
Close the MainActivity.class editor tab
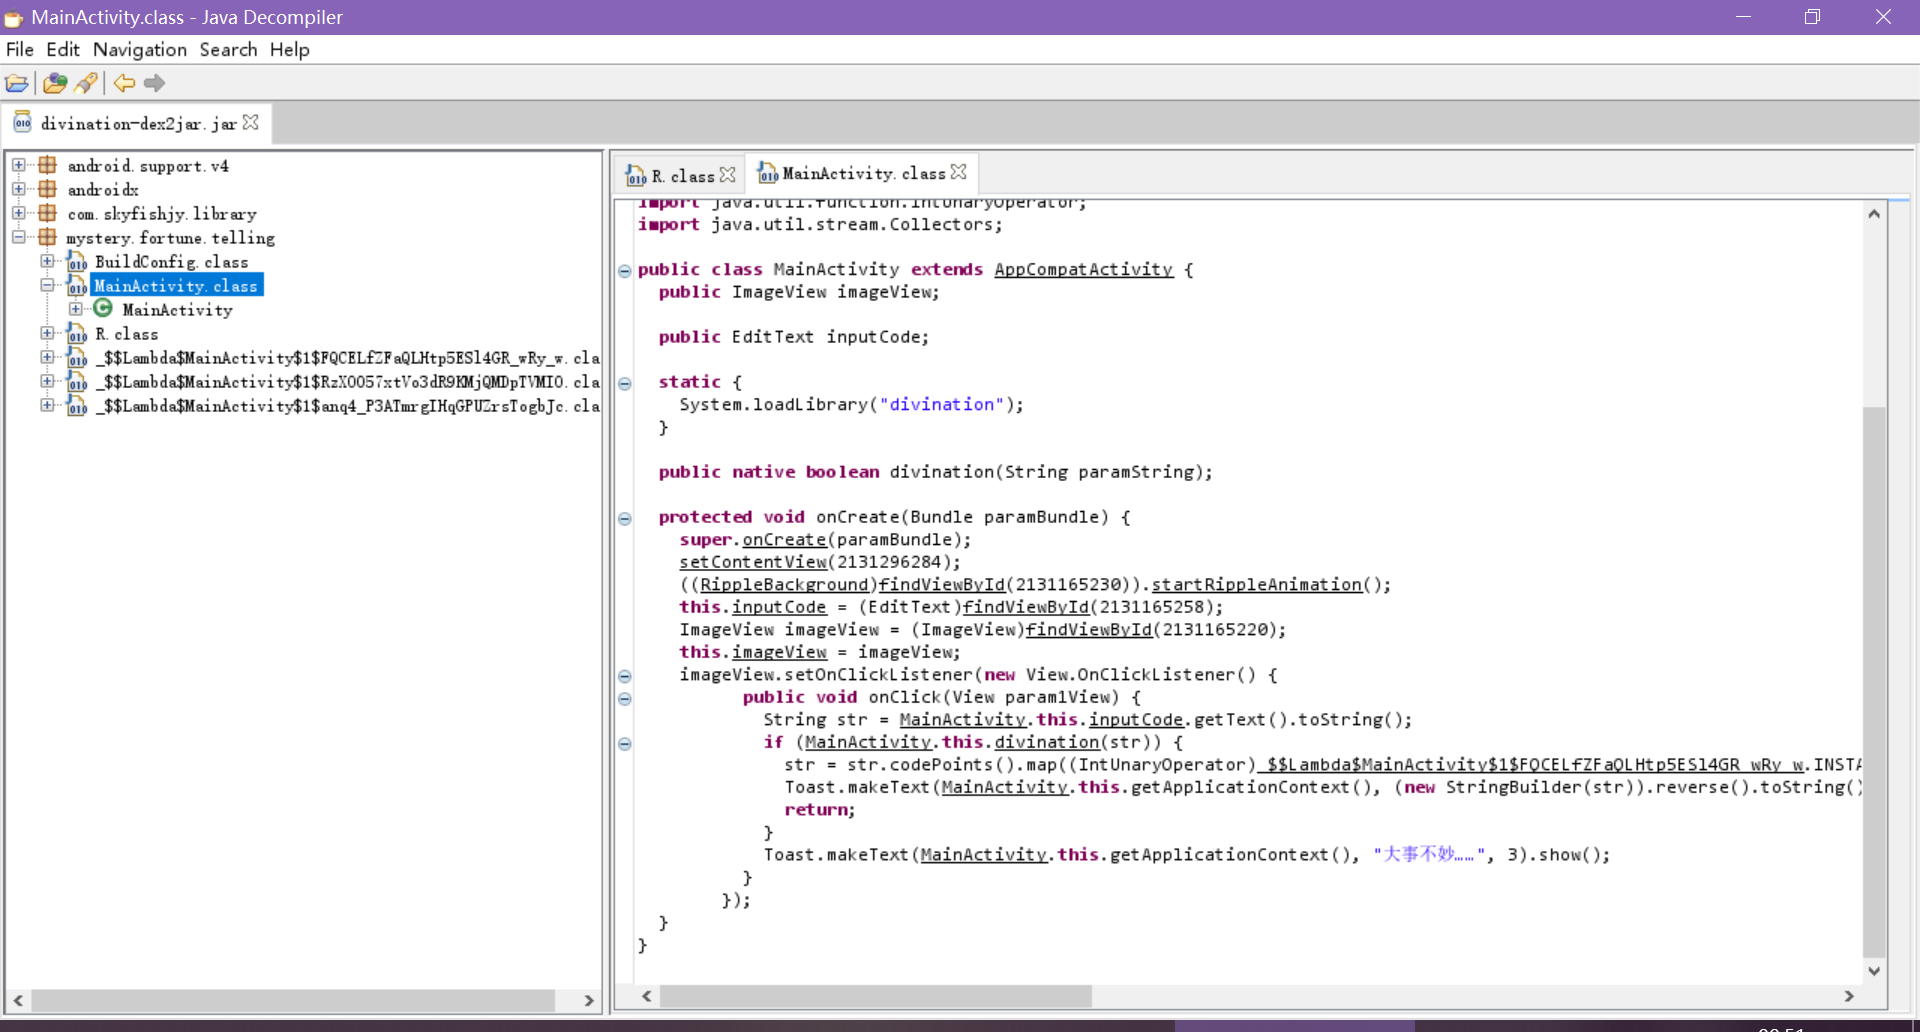(x=959, y=172)
